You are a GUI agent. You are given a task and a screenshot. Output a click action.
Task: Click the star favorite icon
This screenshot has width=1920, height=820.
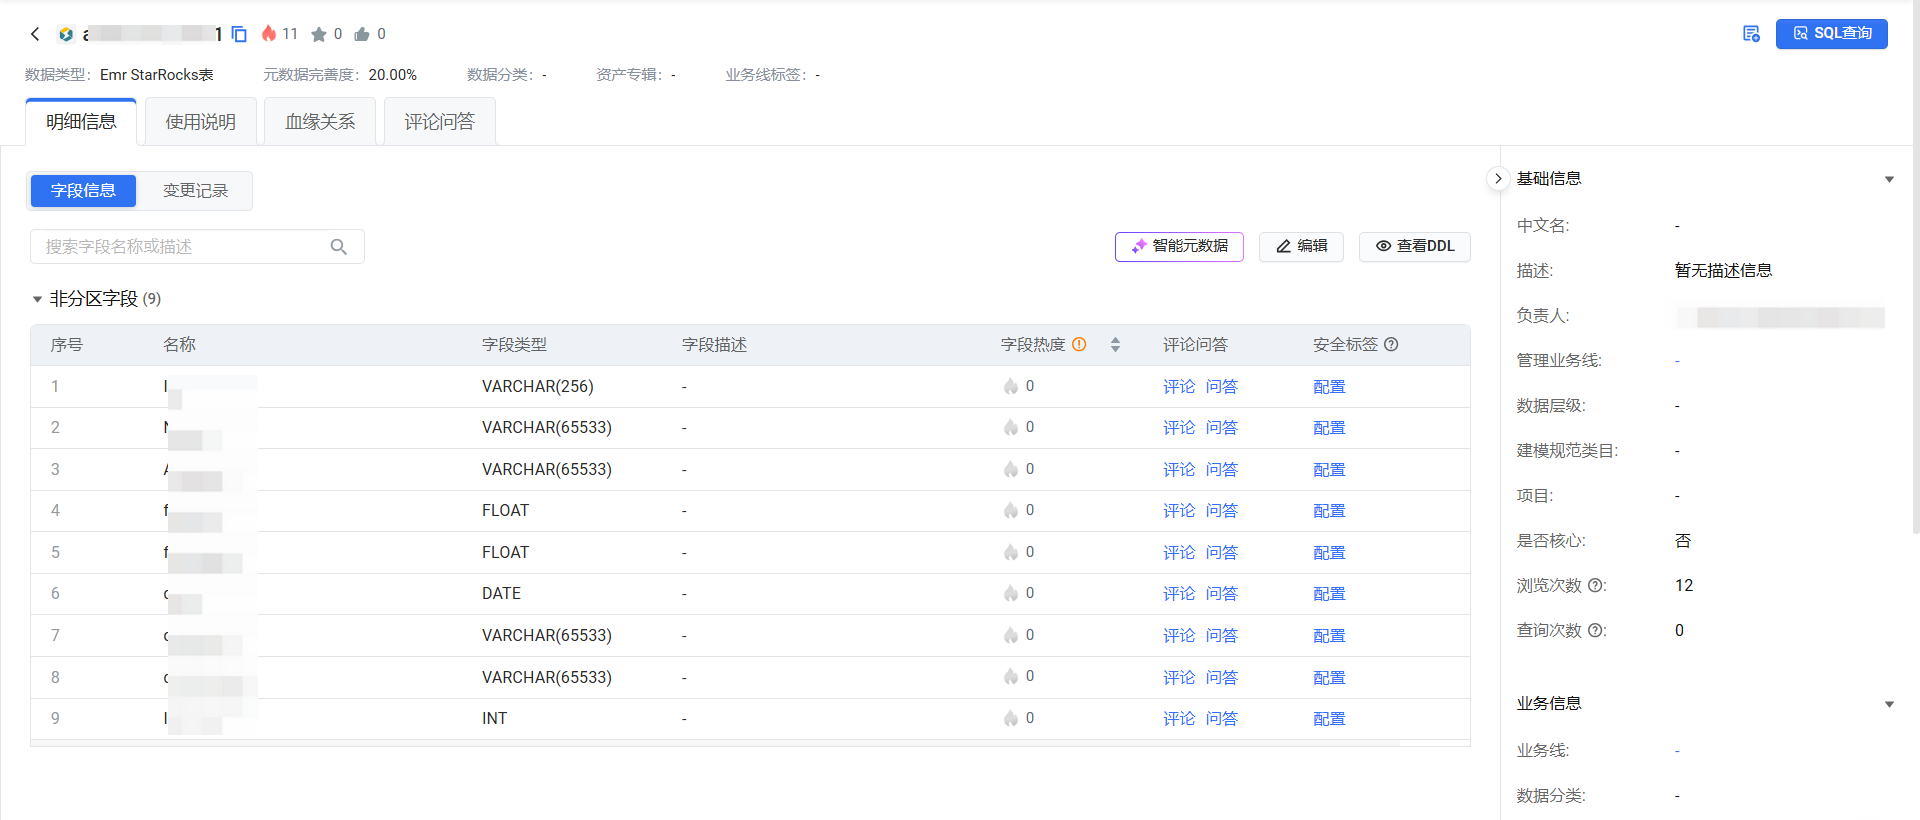click(x=319, y=35)
